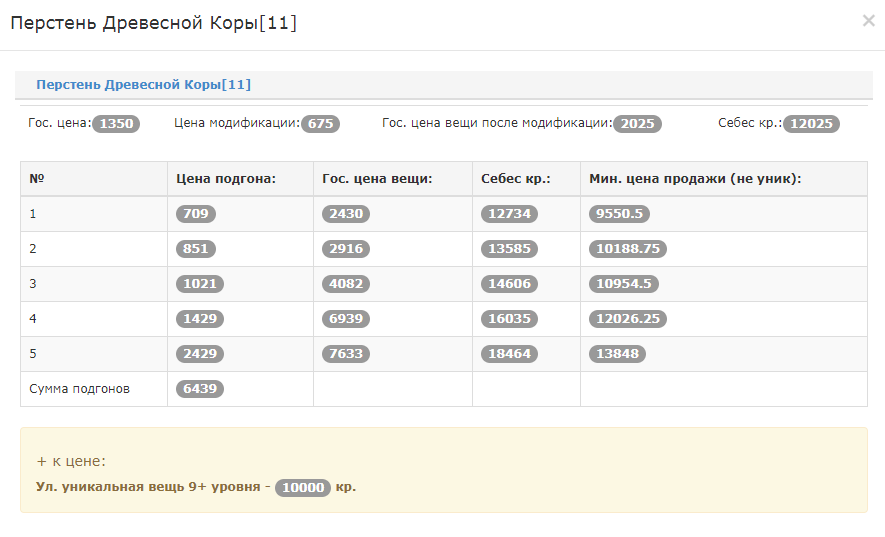The height and width of the screenshot is (537, 885).
Task: Click the Гос. цена 1350 badge
Action: point(115,124)
